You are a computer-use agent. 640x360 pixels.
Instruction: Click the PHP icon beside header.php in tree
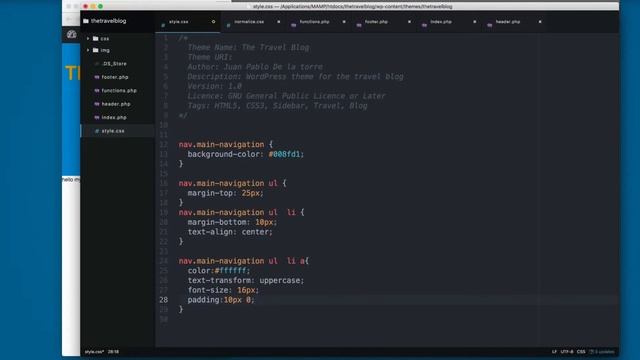(97, 104)
